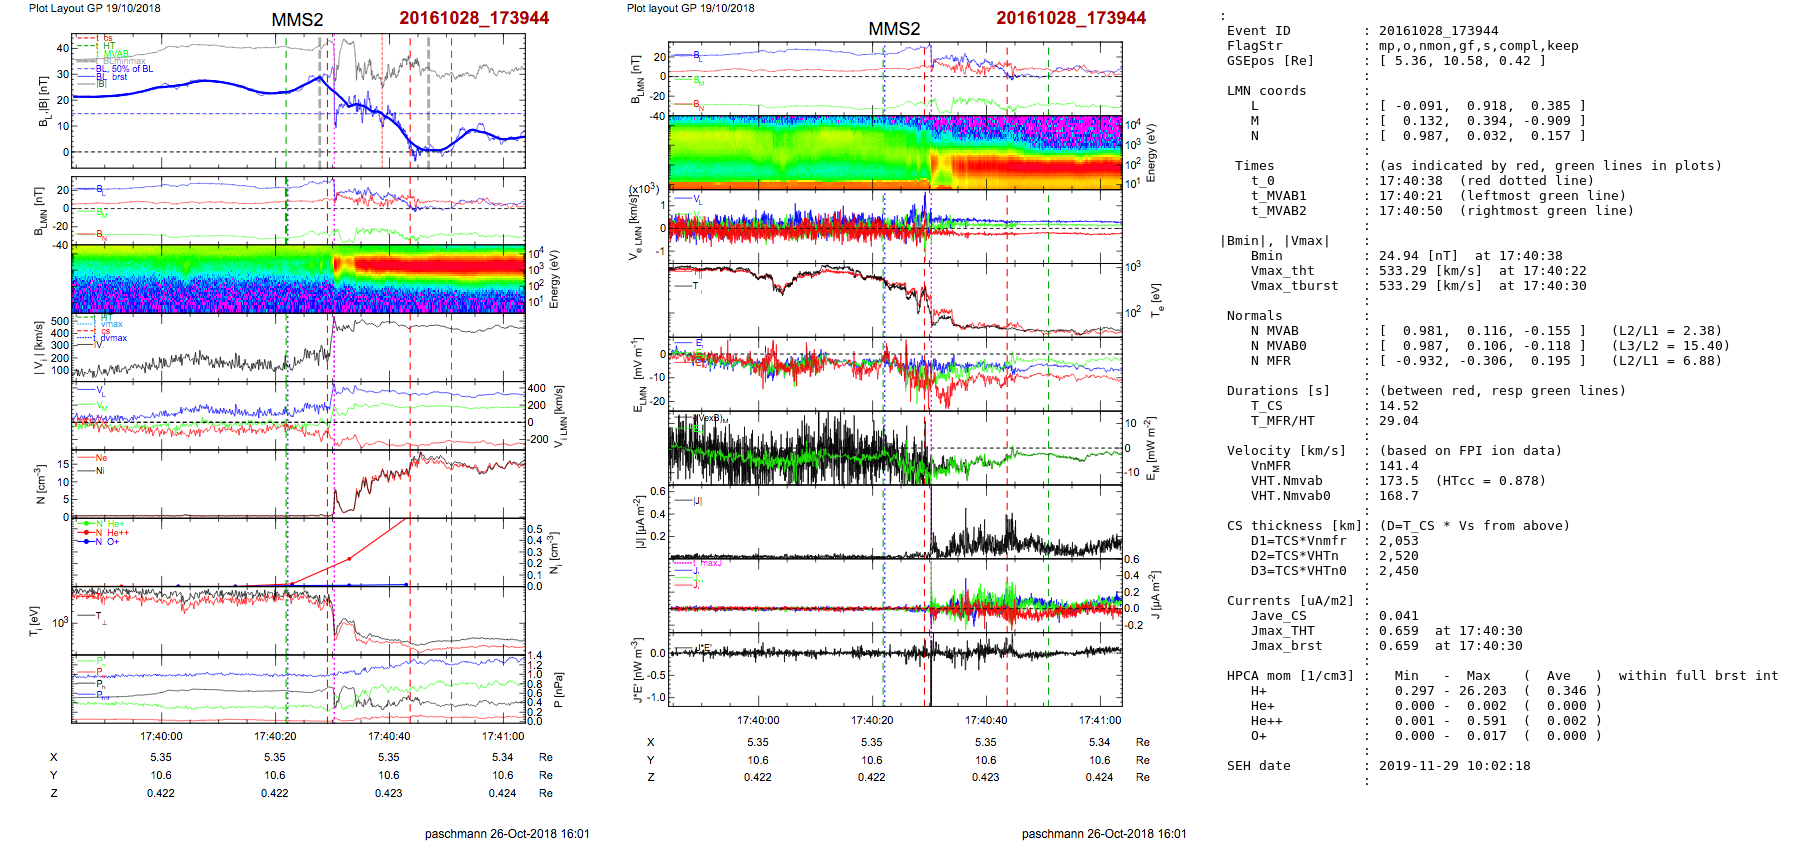Click the Plot Layout GP text at top left
Image resolution: width=1804 pixels, height=841 pixels.
94,8
